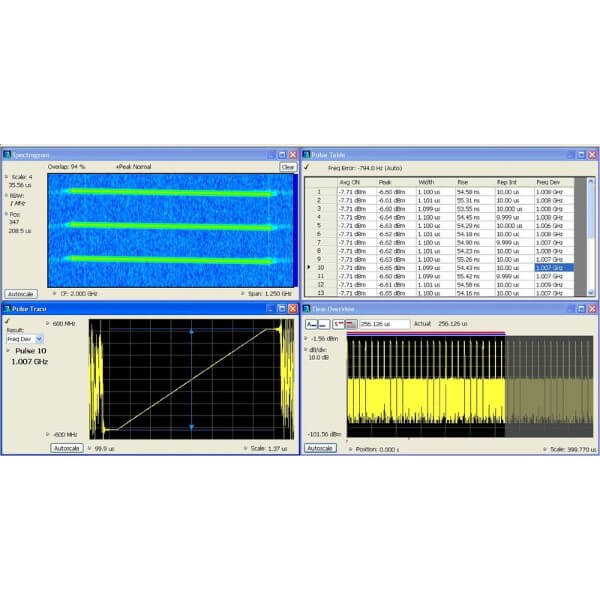
Task: Click the Spectrogram window title icon
Action: pos(6,155)
